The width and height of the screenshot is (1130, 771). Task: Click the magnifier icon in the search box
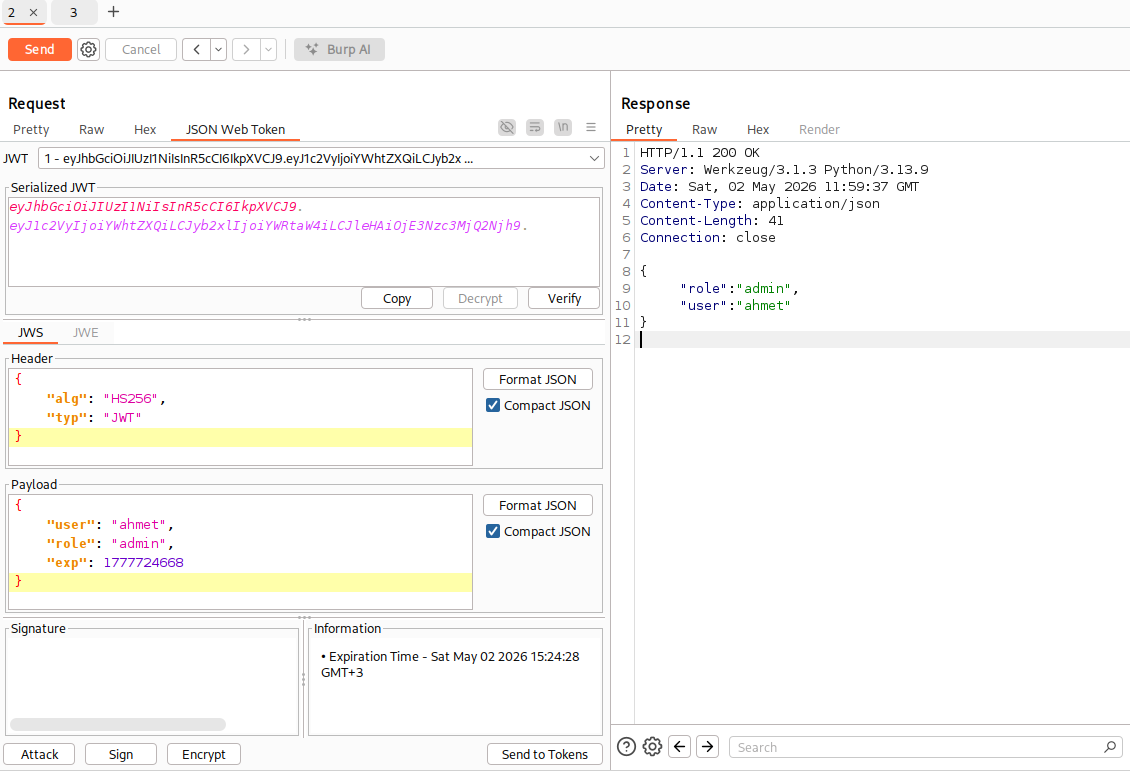pos(1110,747)
